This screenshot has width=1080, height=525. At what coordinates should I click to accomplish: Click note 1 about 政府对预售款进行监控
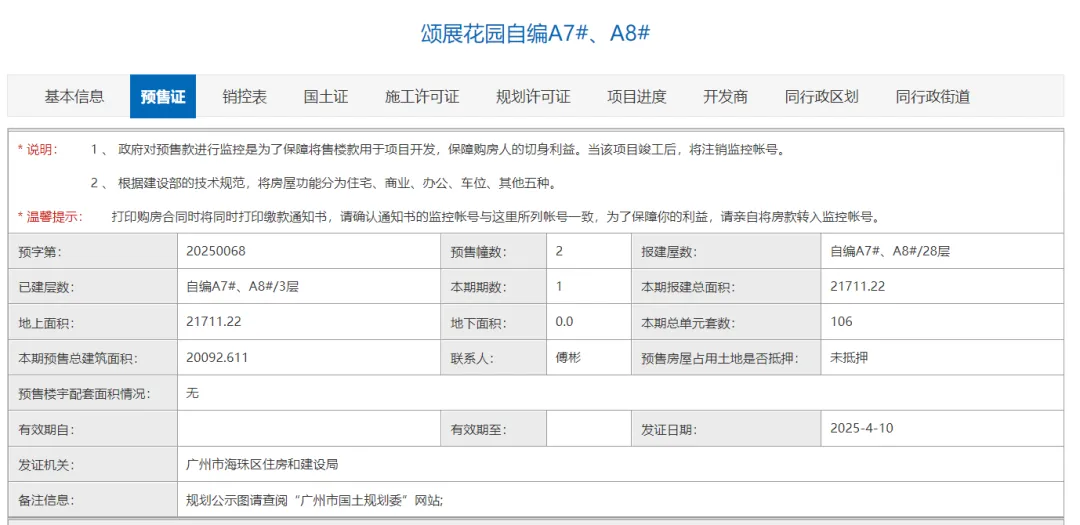point(437,150)
